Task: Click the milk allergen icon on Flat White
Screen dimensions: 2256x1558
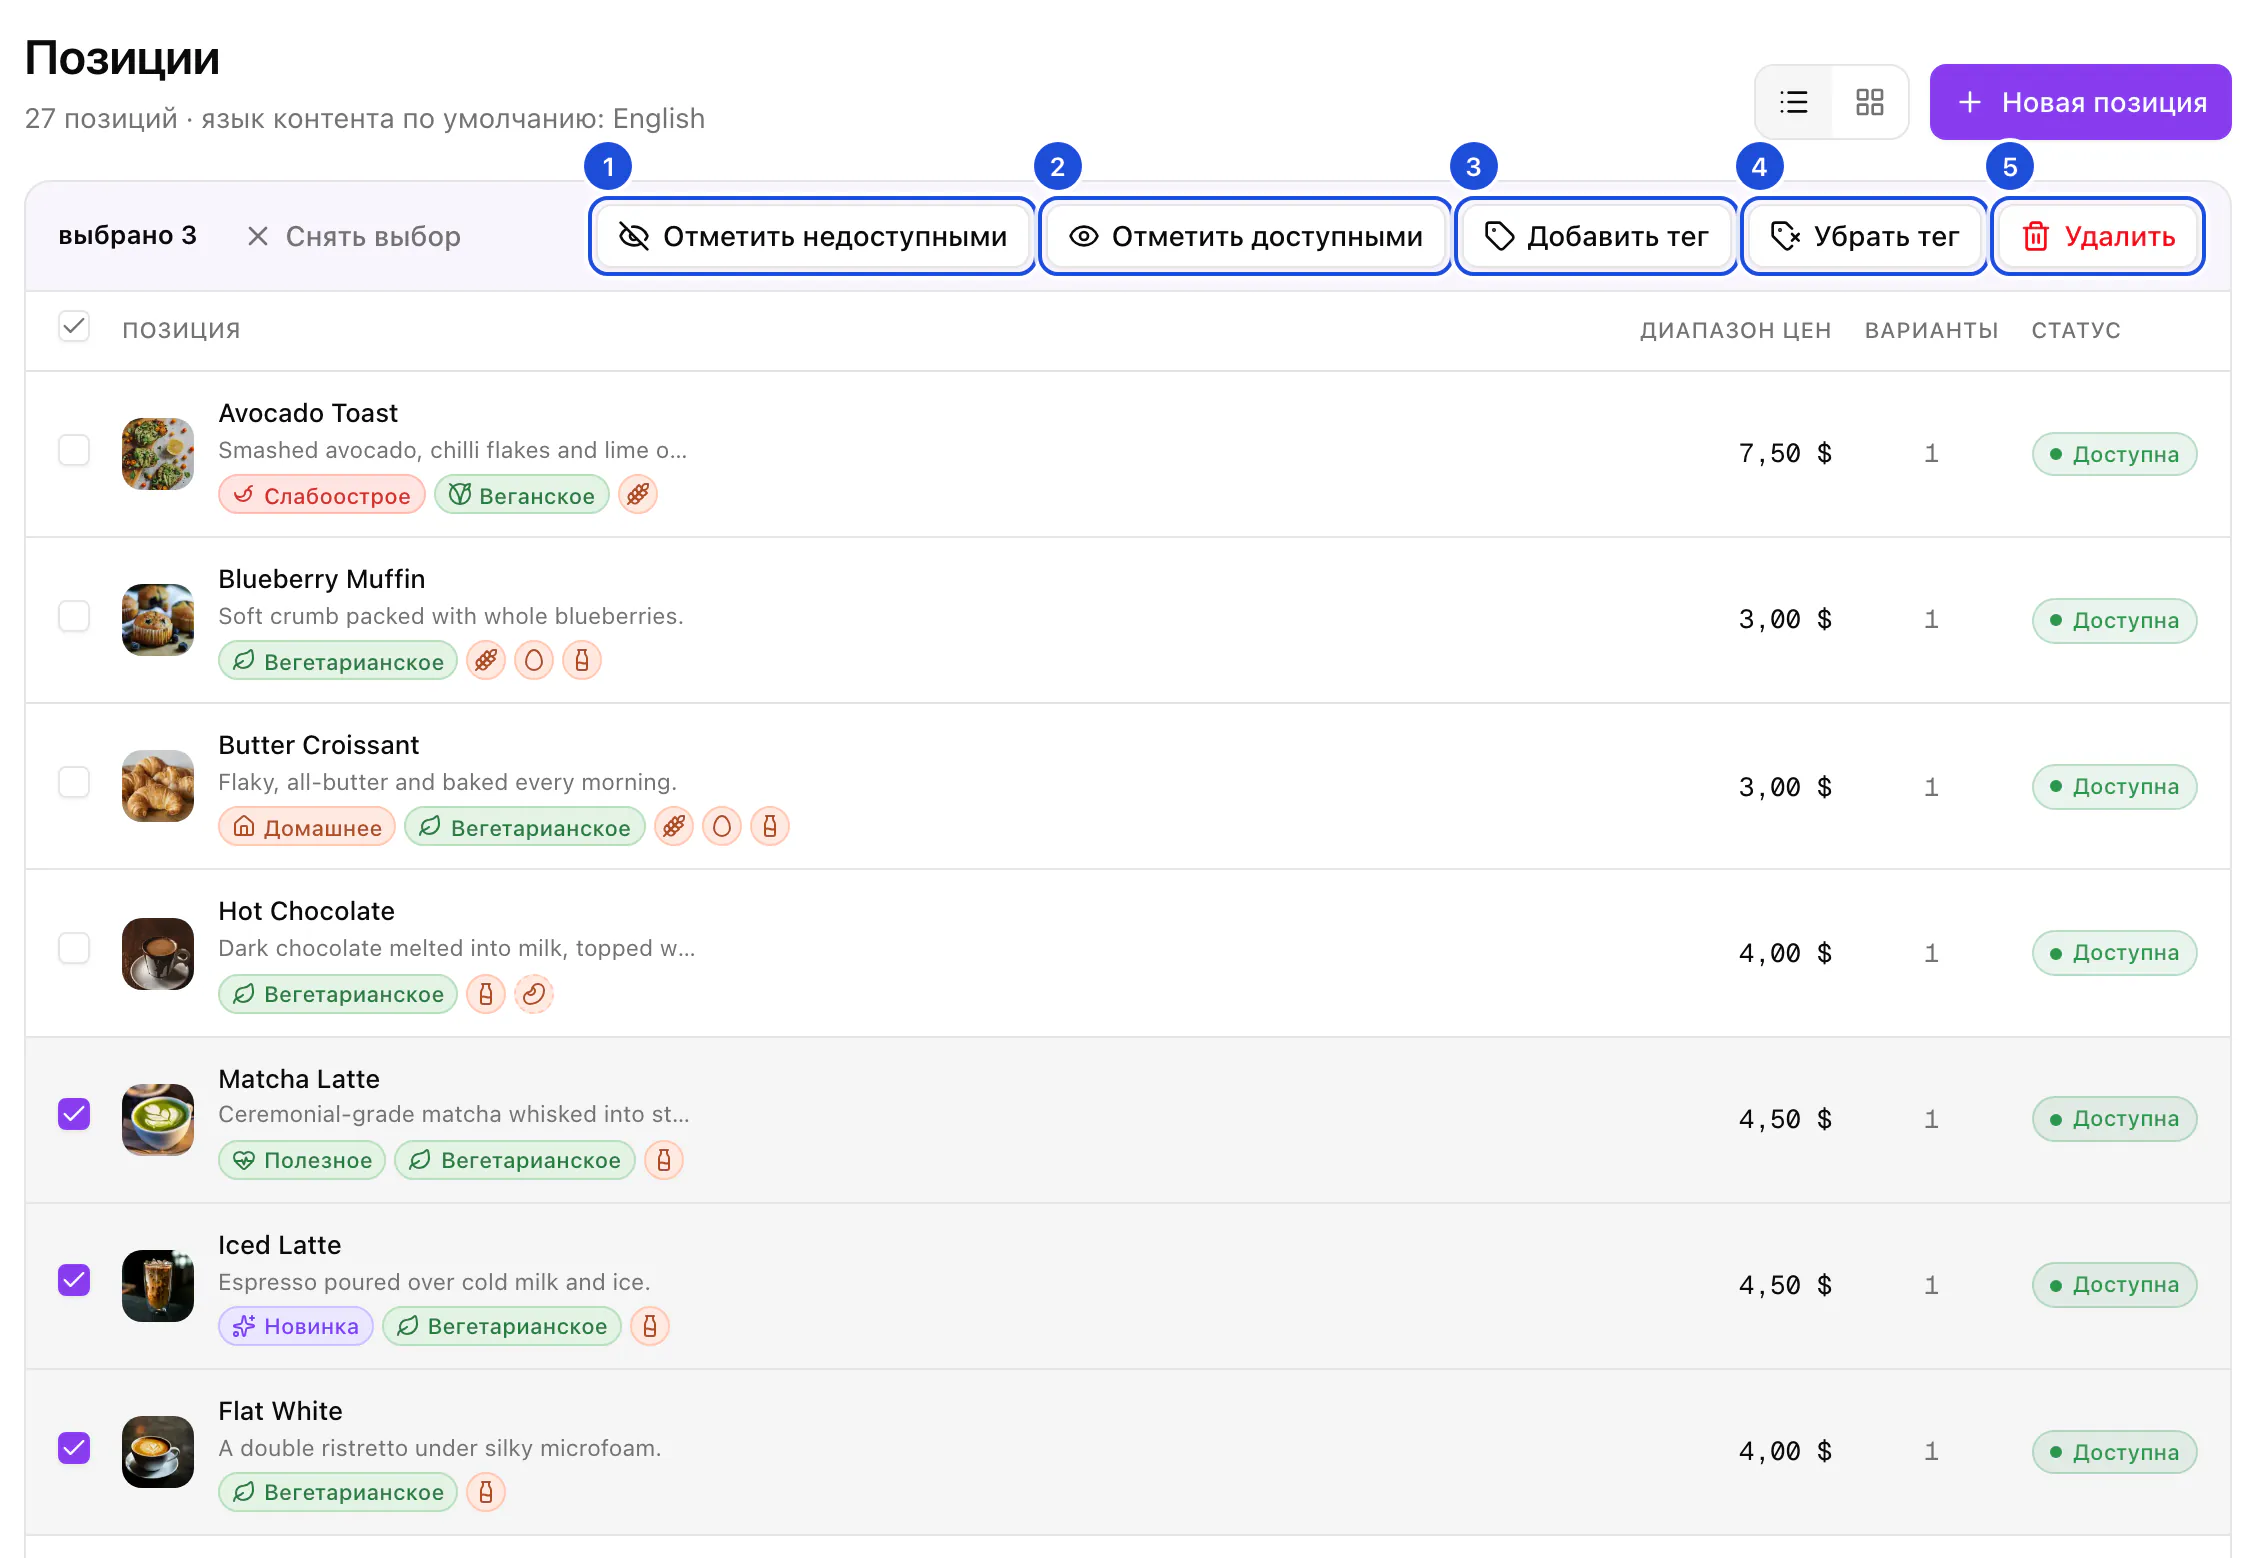Action: click(x=486, y=1492)
